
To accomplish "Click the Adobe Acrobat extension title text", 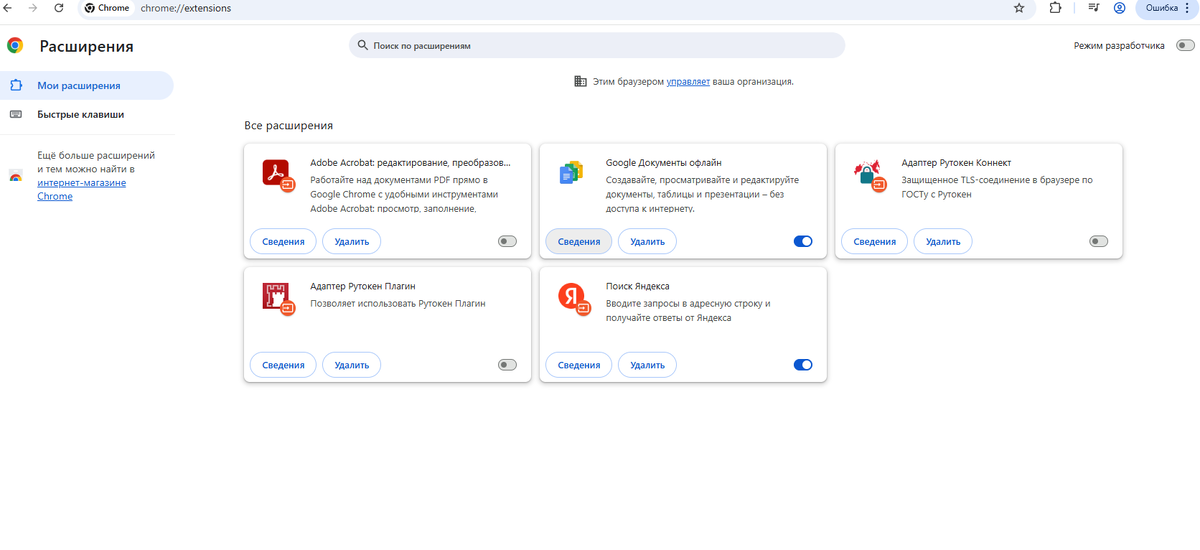I will pyautogui.click(x=410, y=162).
